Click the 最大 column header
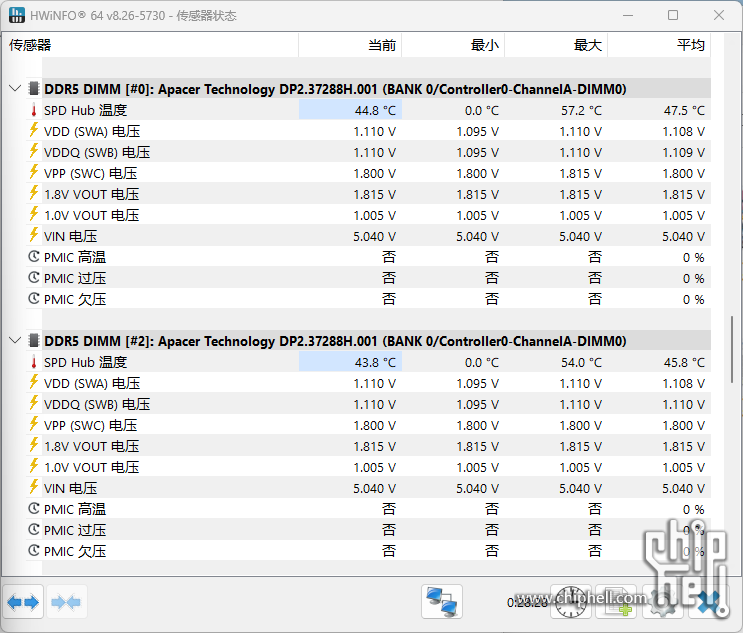 click(x=556, y=45)
